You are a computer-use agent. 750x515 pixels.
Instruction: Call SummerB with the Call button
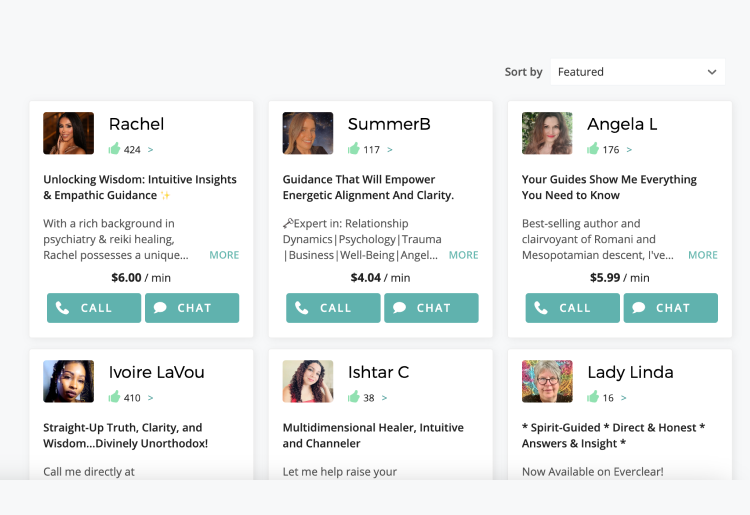(x=334, y=308)
